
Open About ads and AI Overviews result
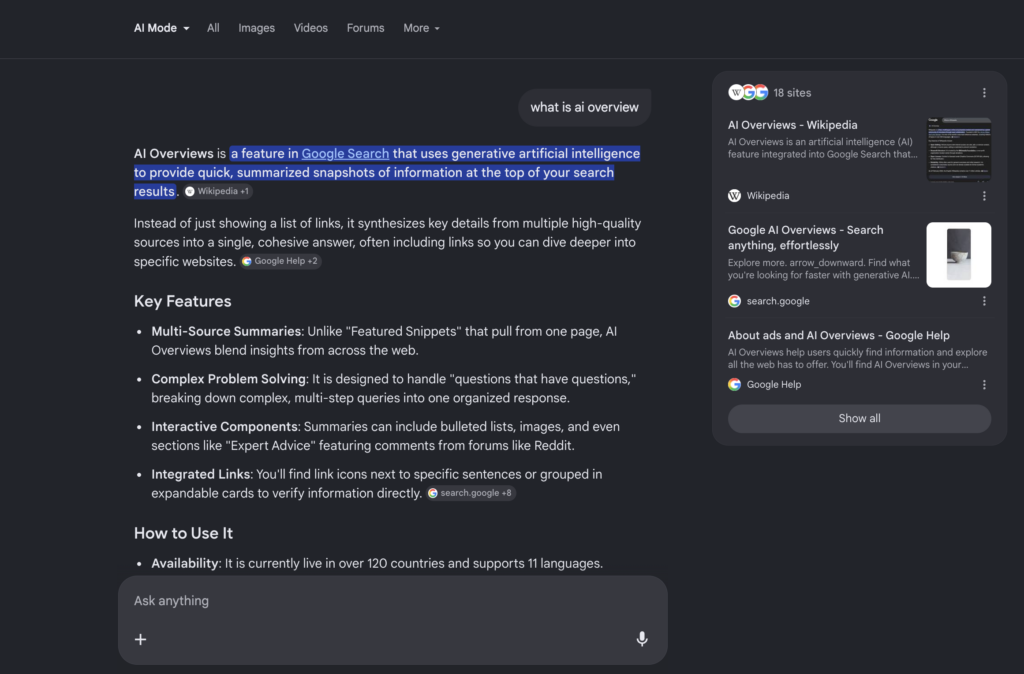click(x=839, y=336)
